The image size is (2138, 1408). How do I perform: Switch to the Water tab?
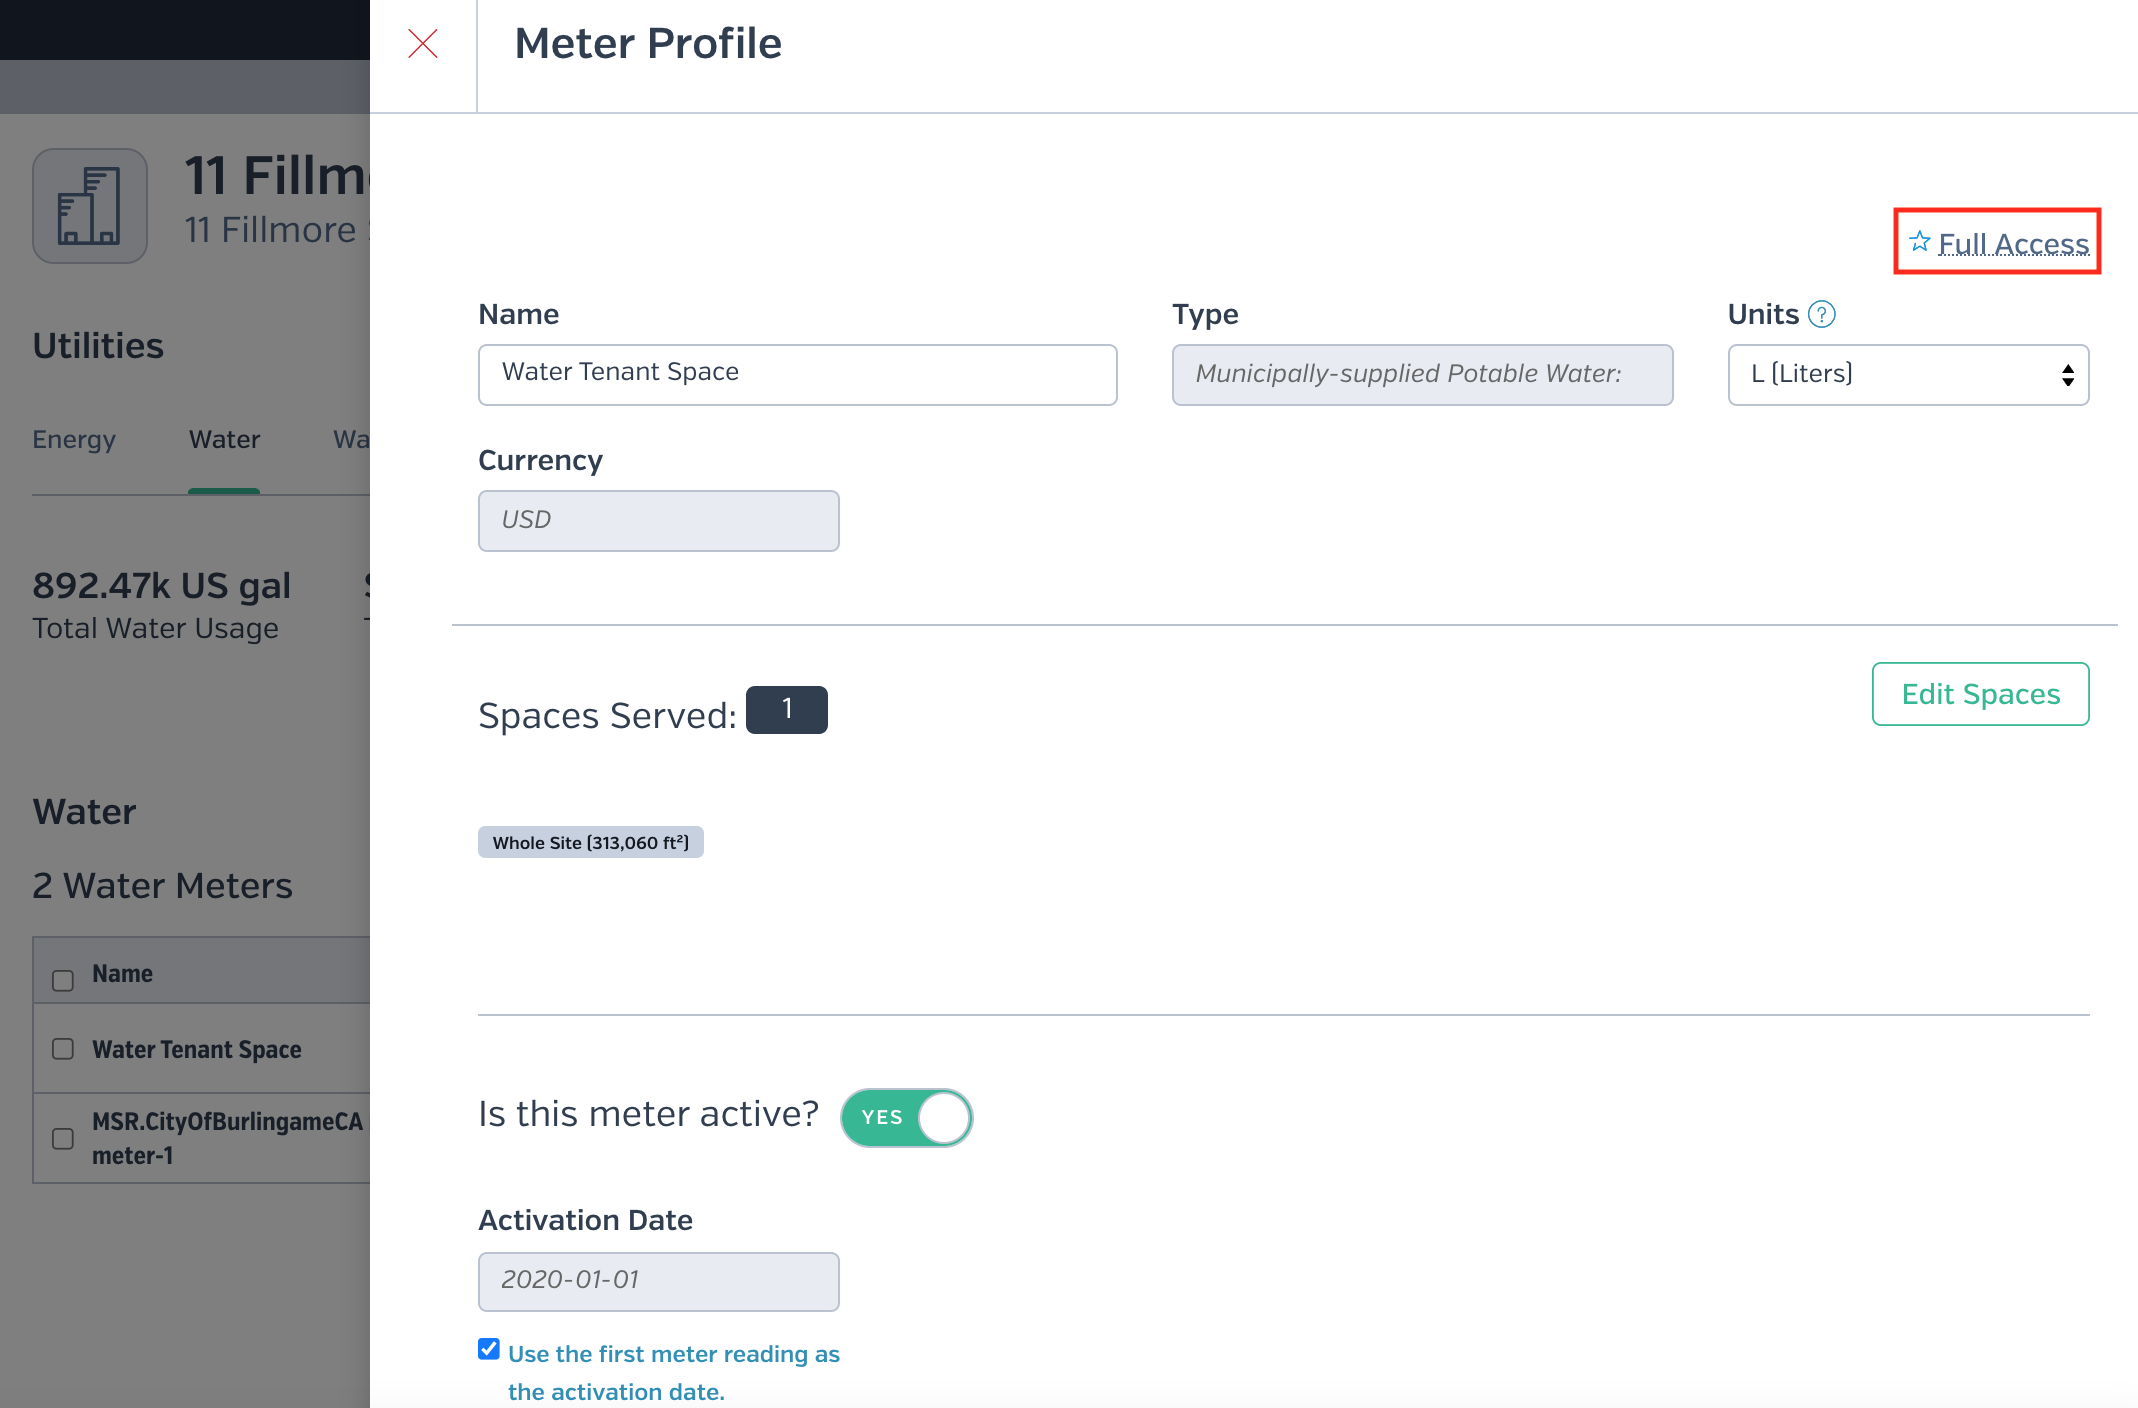[x=224, y=439]
